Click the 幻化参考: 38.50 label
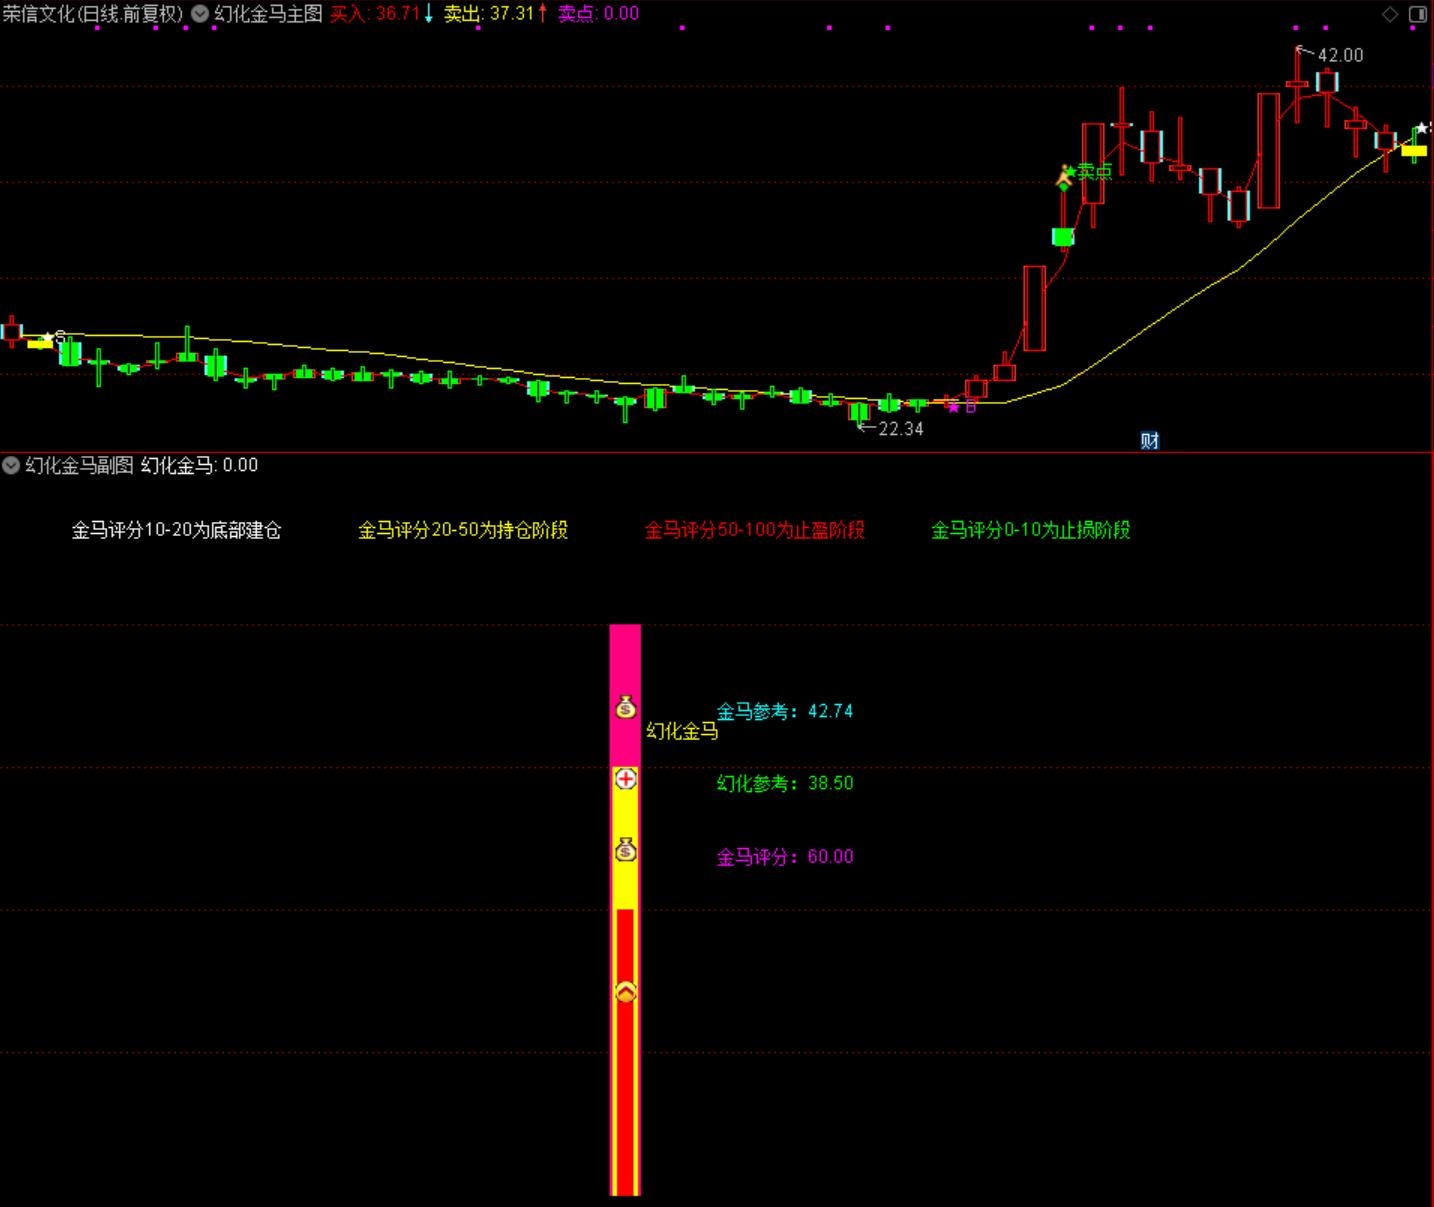The image size is (1434, 1207). pyautogui.click(x=785, y=783)
